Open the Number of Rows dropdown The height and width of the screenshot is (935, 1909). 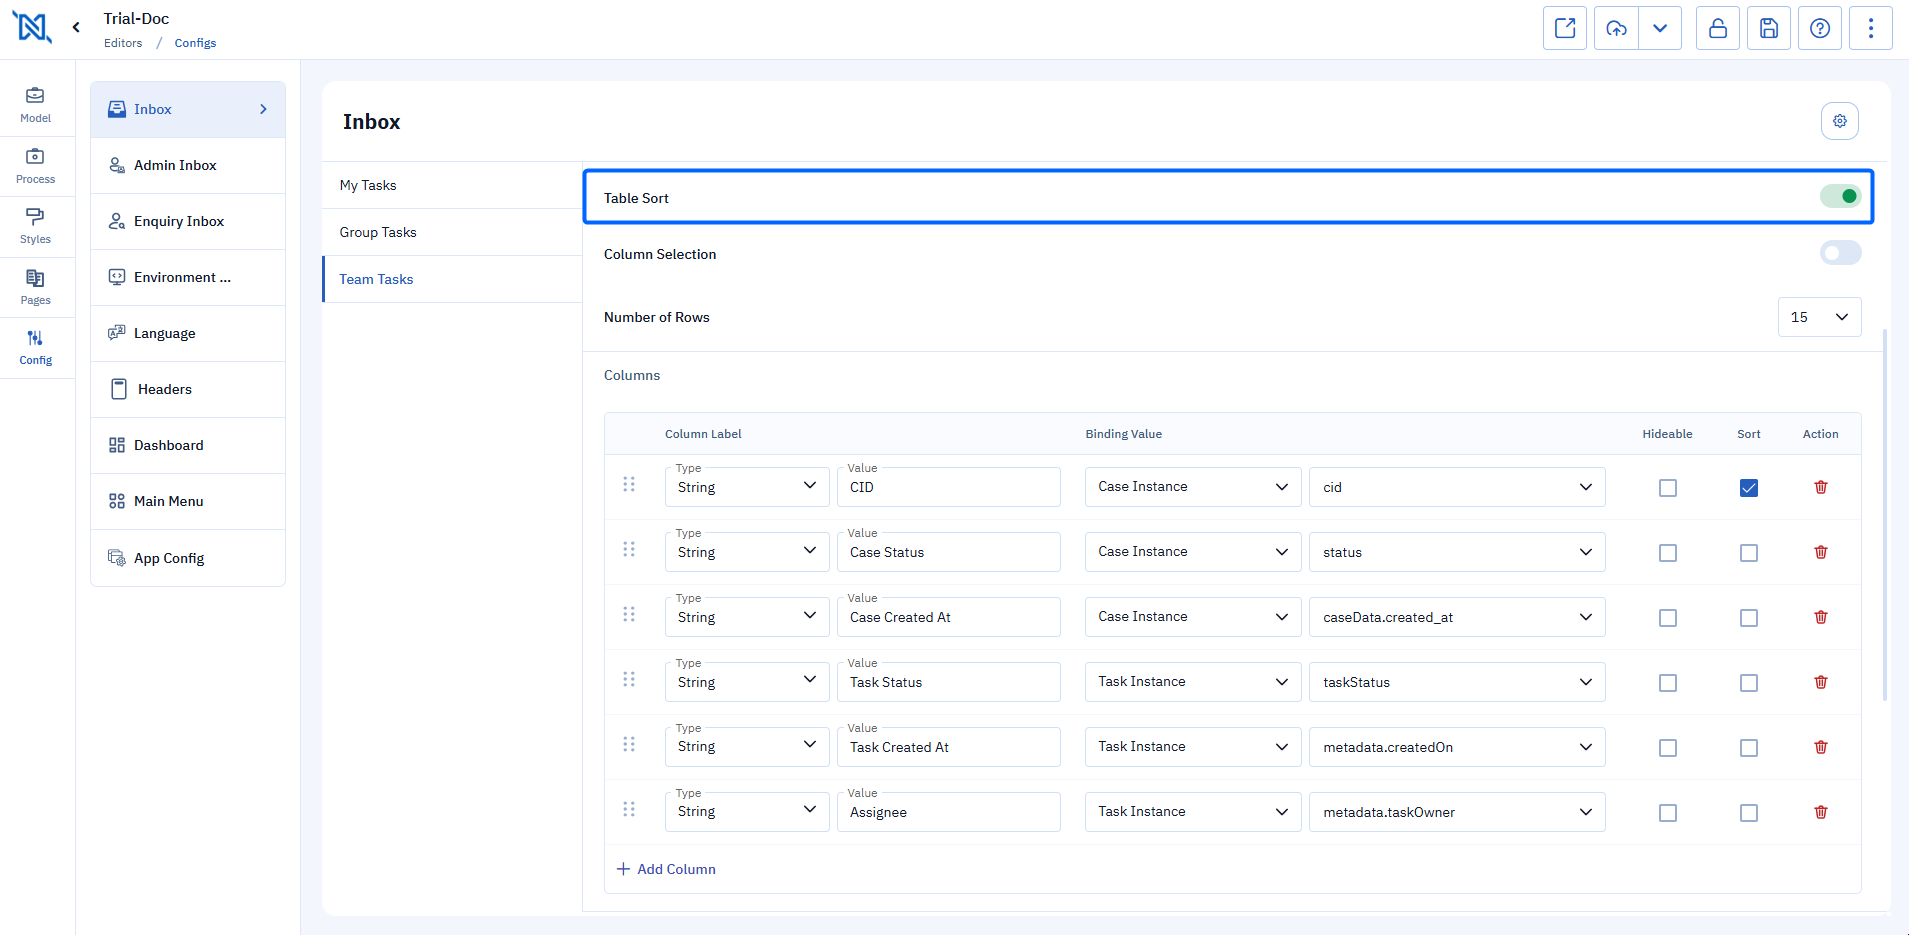click(1819, 317)
